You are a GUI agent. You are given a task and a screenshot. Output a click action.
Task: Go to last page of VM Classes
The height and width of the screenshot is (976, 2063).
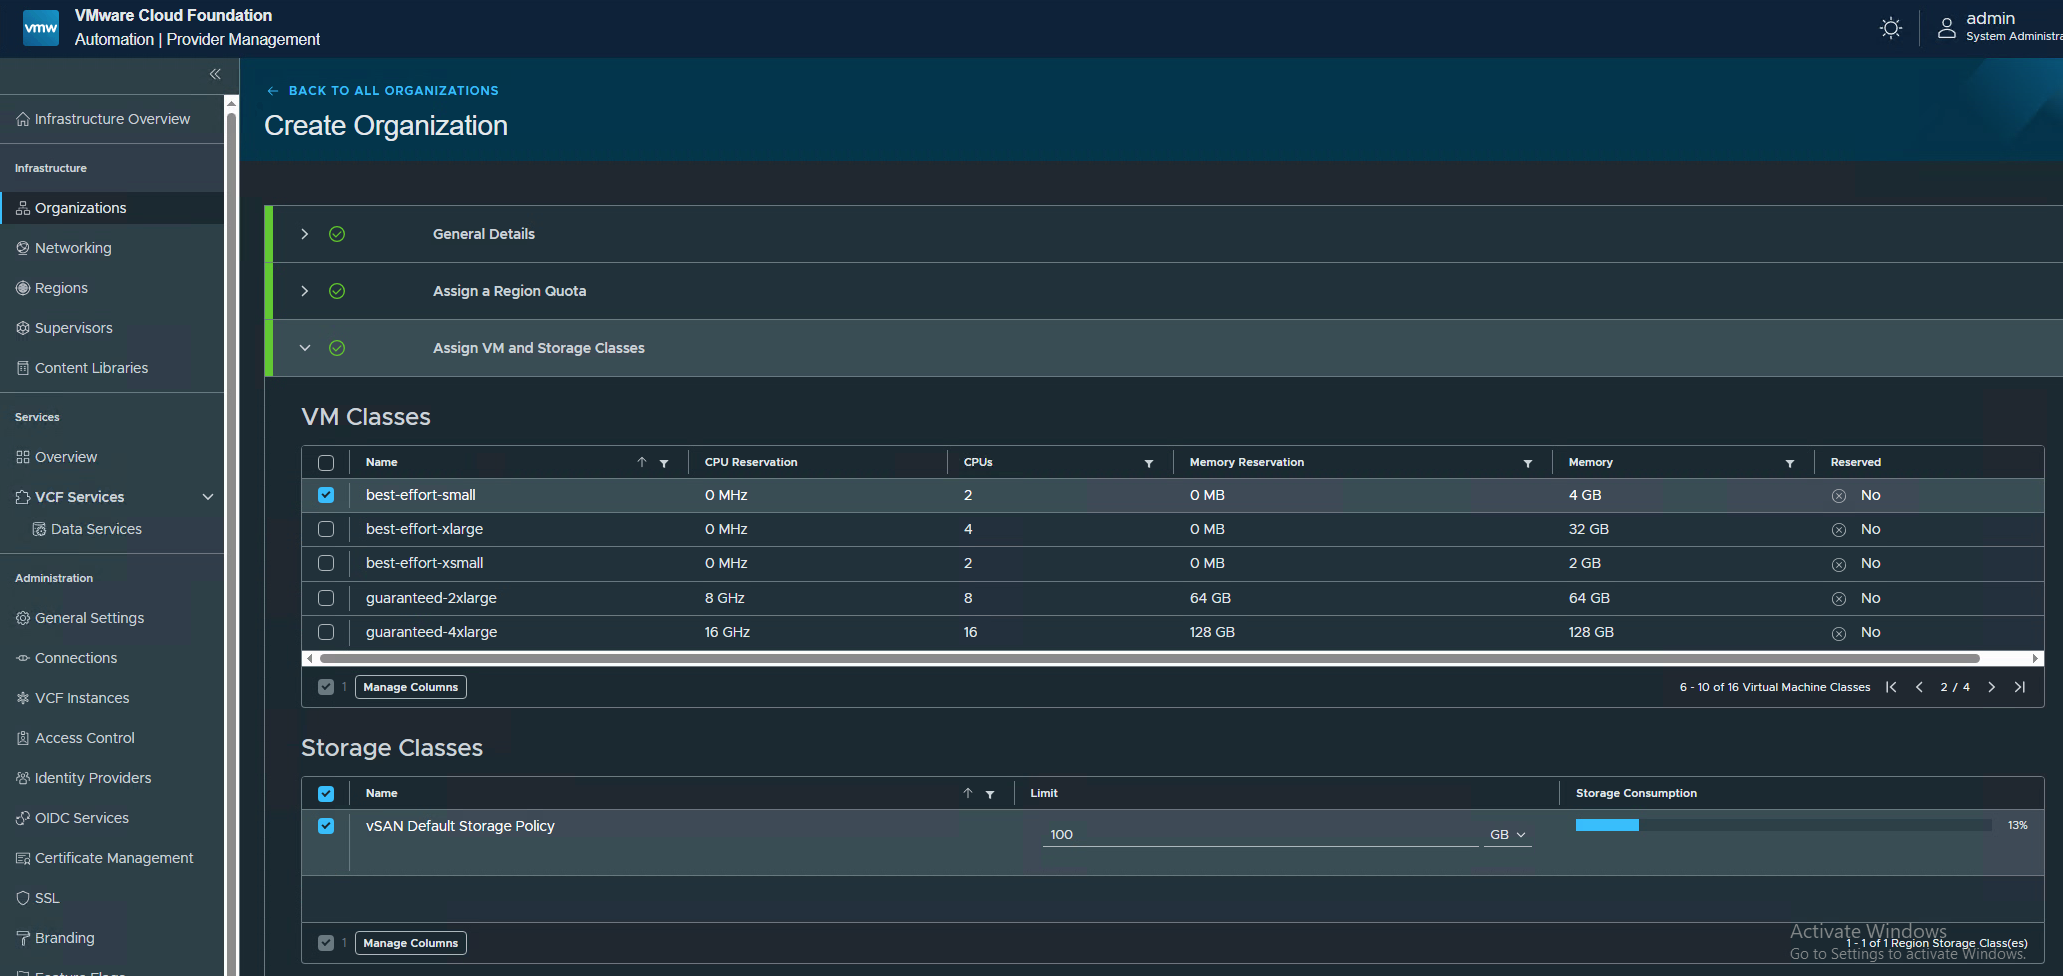point(2020,687)
